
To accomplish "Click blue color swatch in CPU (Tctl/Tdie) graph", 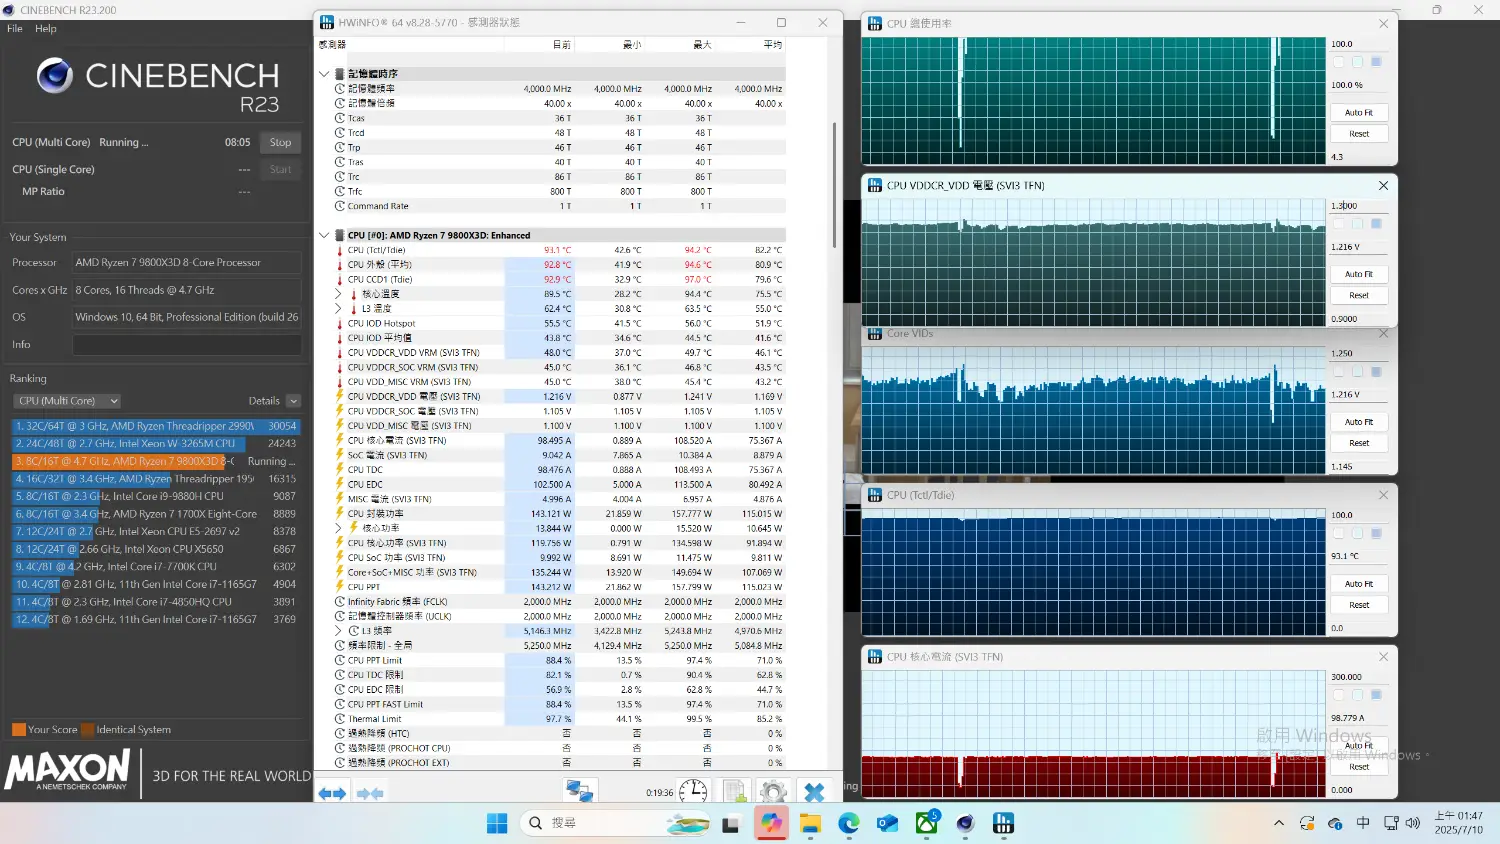I will [1376, 533].
